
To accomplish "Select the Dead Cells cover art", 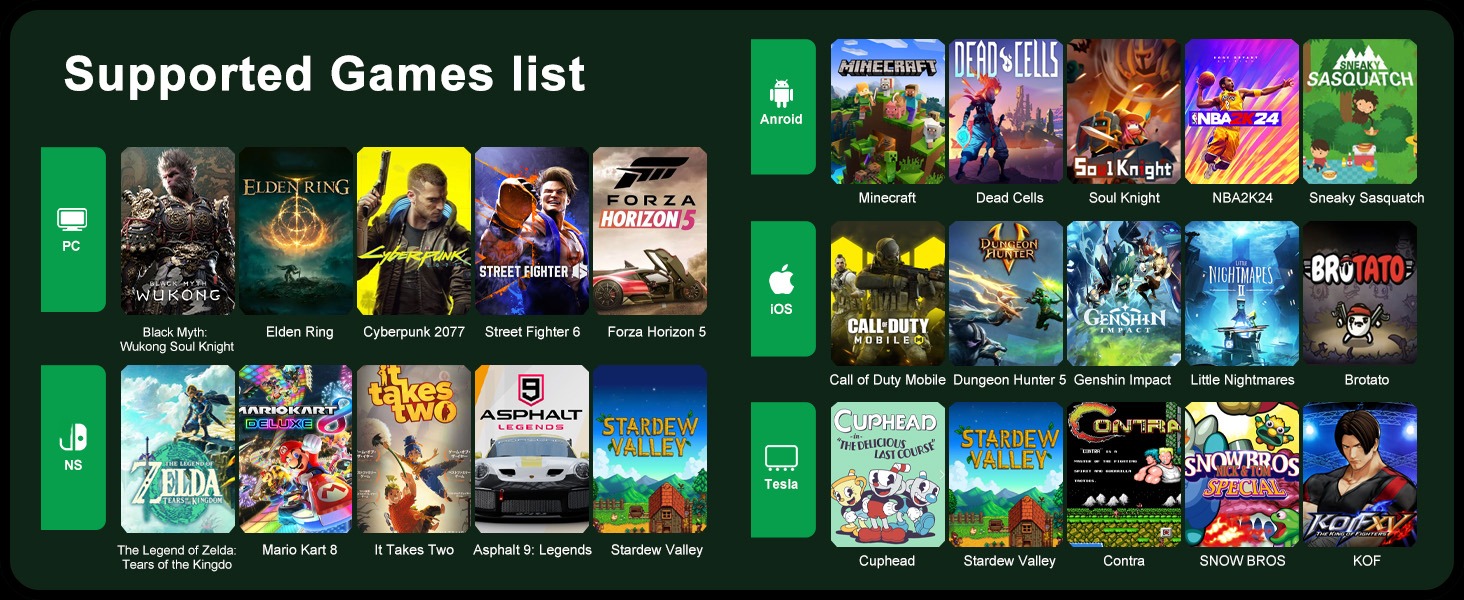I will tap(1006, 111).
